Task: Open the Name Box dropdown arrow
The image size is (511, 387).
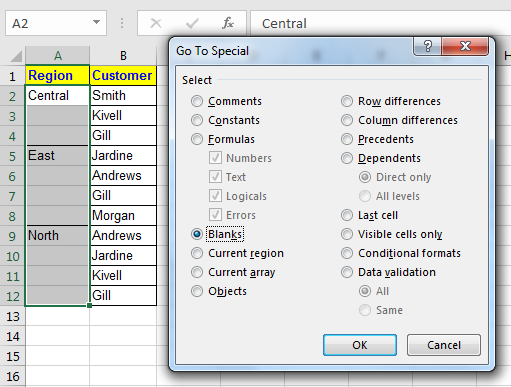Action: coord(96,22)
